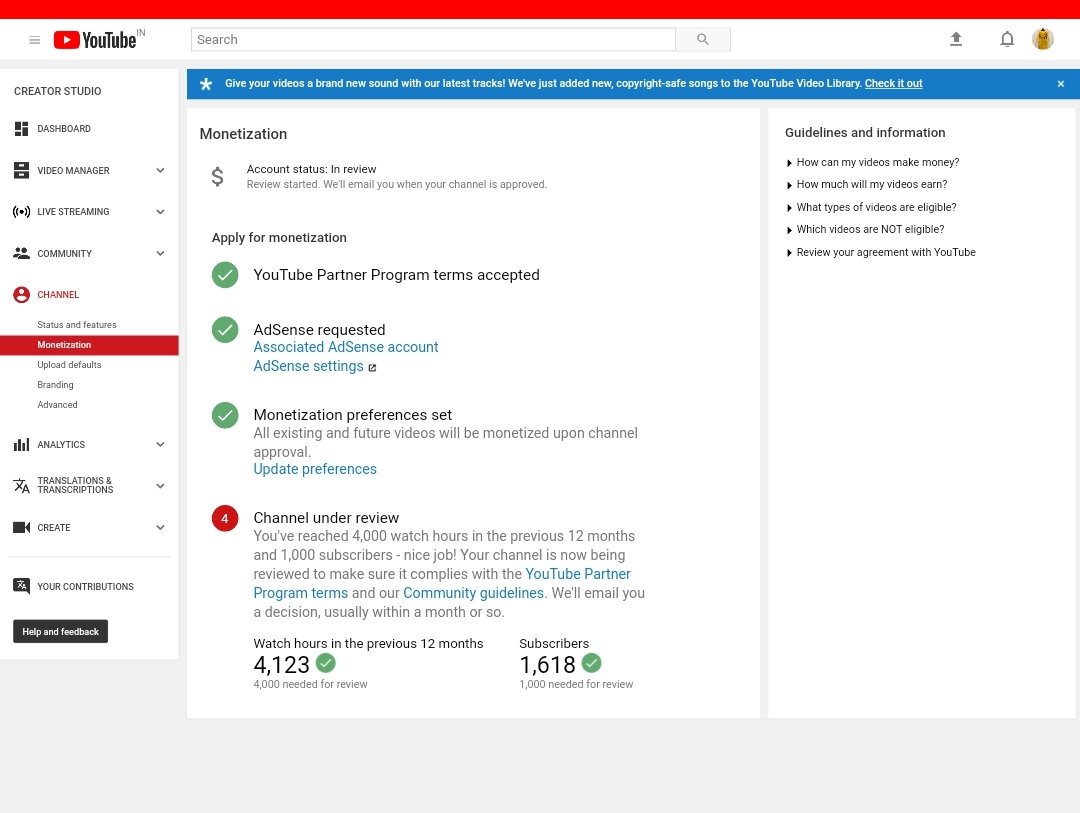1080x813 pixels.
Task: Click the Live Streaming broadcast icon
Action: click(21, 212)
